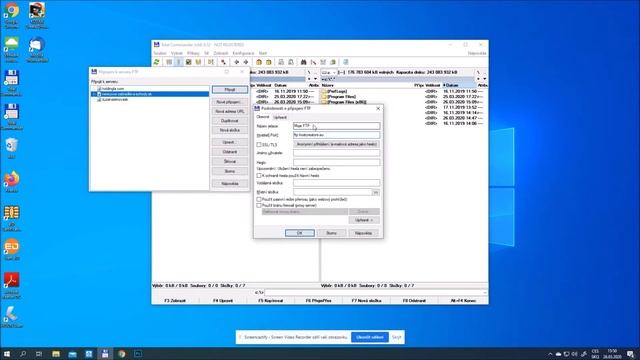
Task: Enable the use firewall (proxy server) checkbox
Action: tap(259, 205)
